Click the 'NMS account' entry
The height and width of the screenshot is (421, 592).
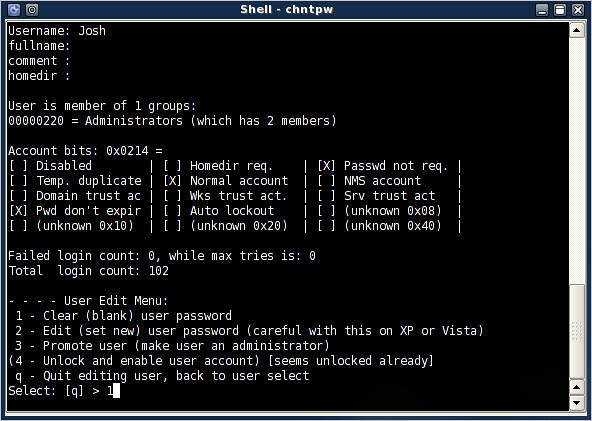[369, 181]
